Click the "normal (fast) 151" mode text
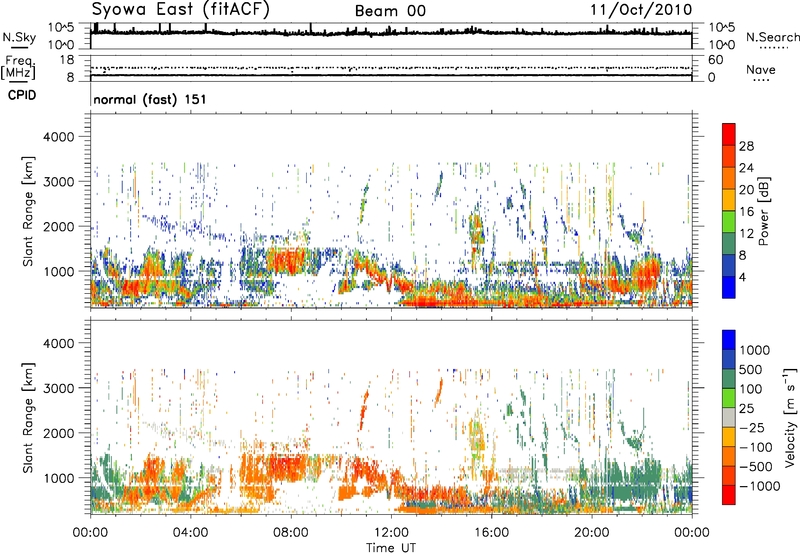The height and width of the screenshot is (554, 800). (150, 99)
